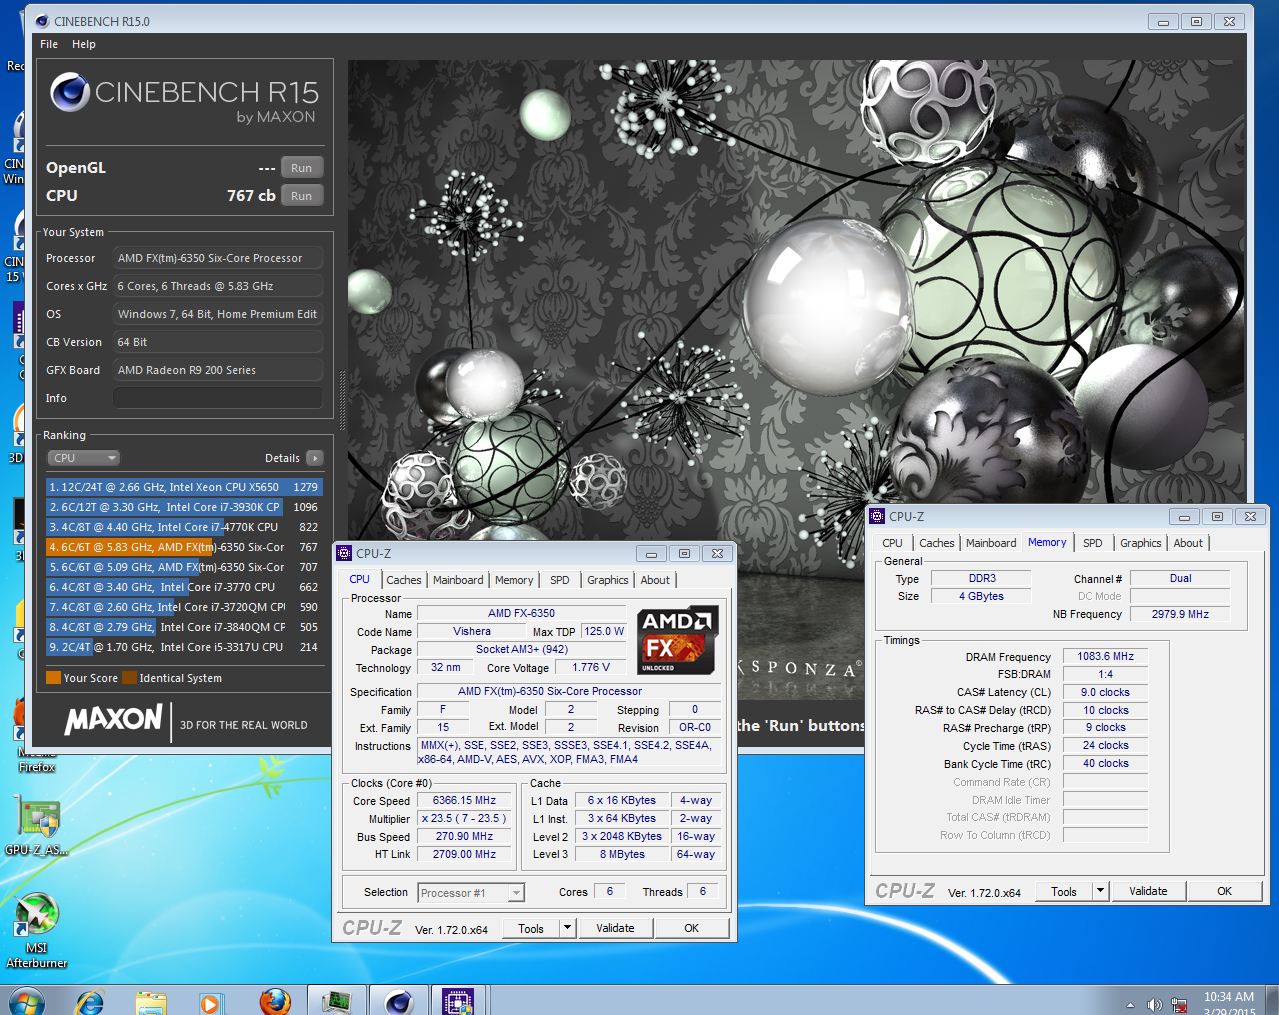Image resolution: width=1279 pixels, height=1015 pixels.
Task: Click the AMD FX Unlocked logo in CPU-Z
Action: (x=678, y=640)
